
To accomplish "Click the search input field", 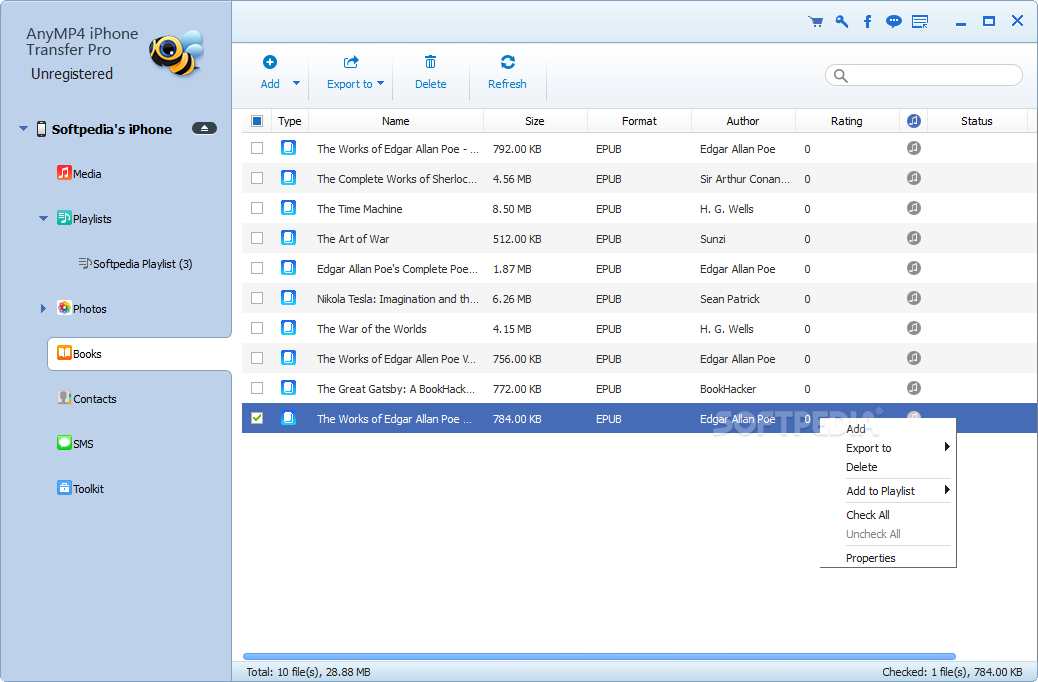I will click(x=923, y=75).
